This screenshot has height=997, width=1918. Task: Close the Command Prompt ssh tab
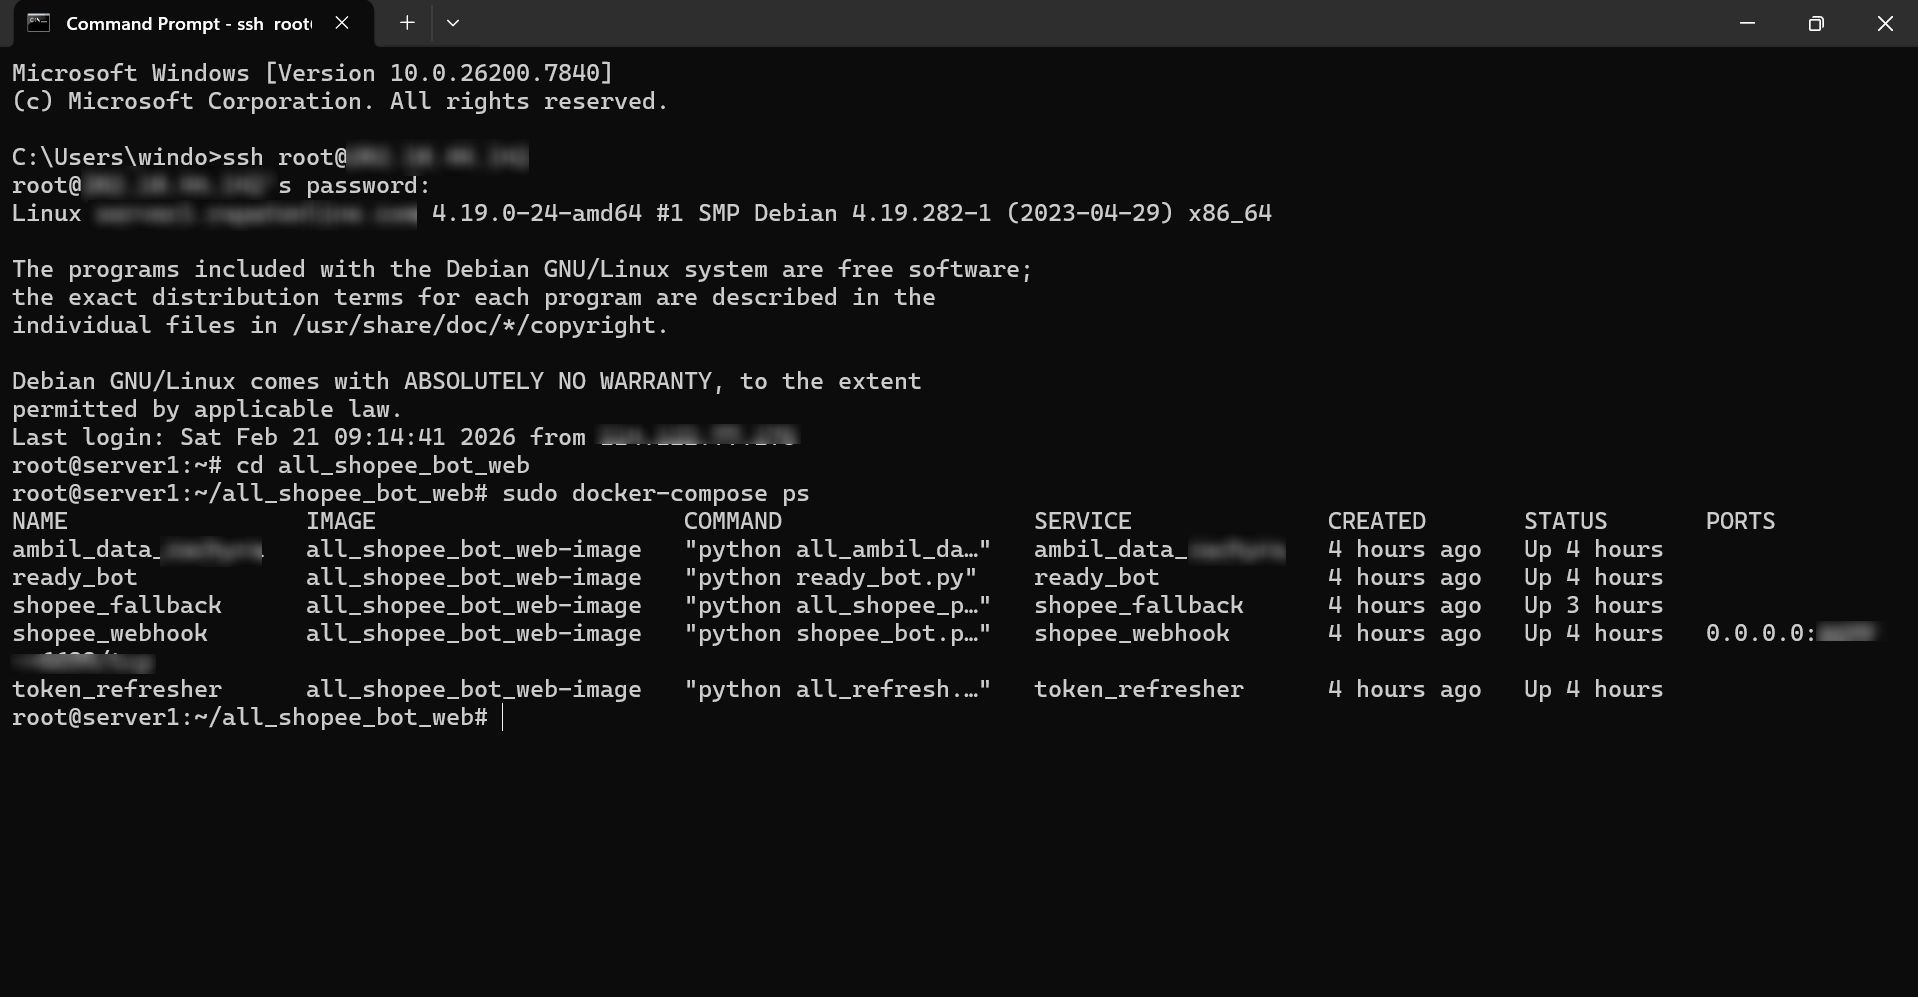point(342,23)
